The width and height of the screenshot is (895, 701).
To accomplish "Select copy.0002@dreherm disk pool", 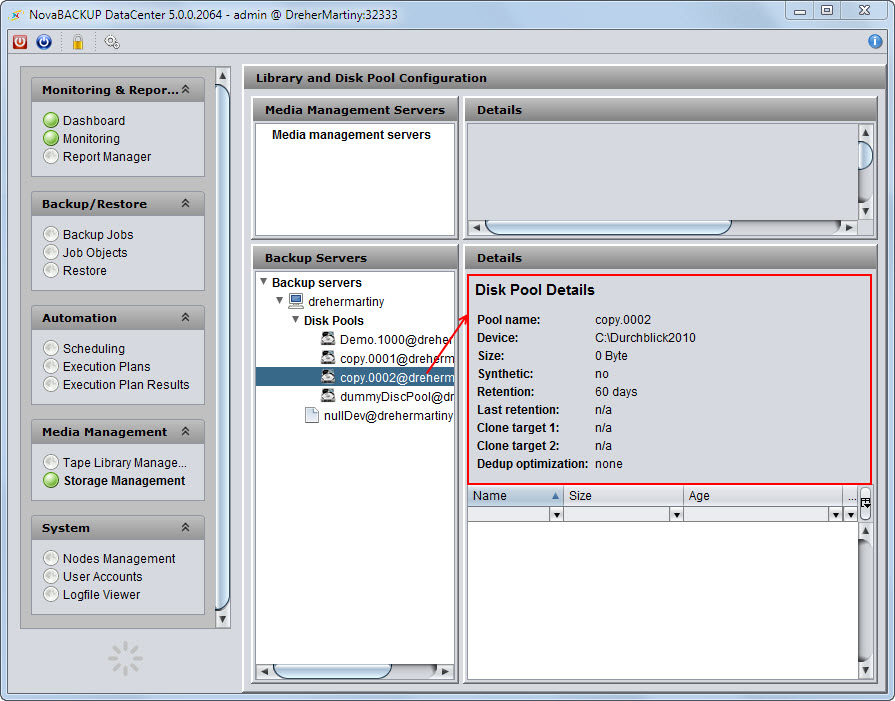I will coord(355,377).
